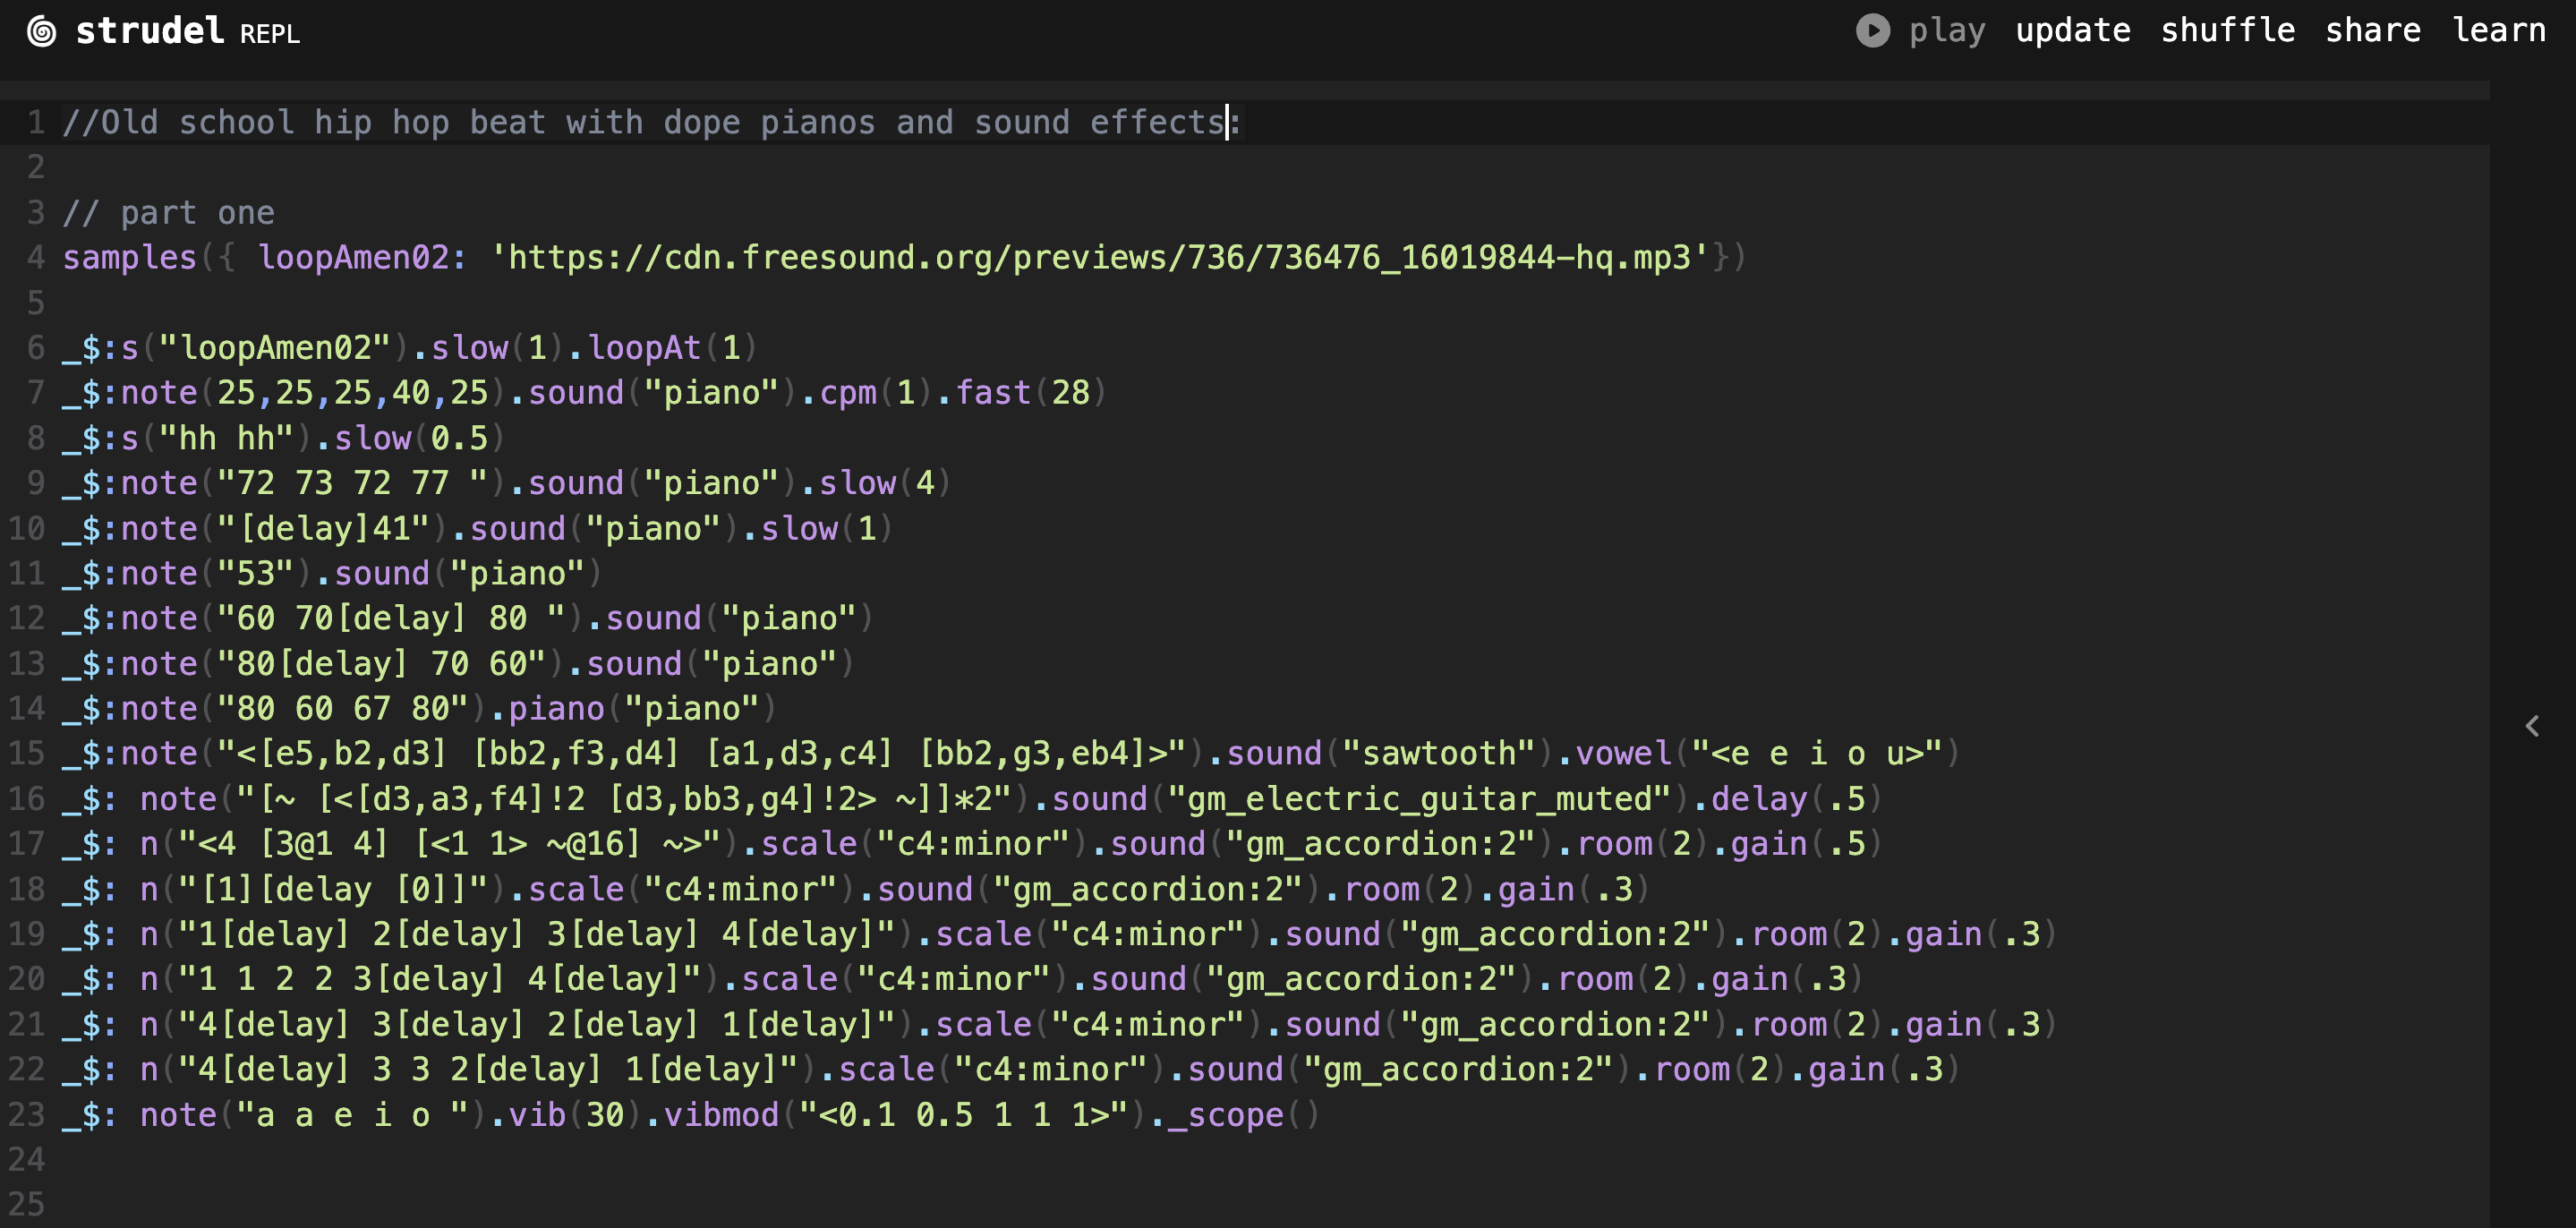This screenshot has height=1228, width=2576.
Task: Click the update button
Action: click(2072, 30)
